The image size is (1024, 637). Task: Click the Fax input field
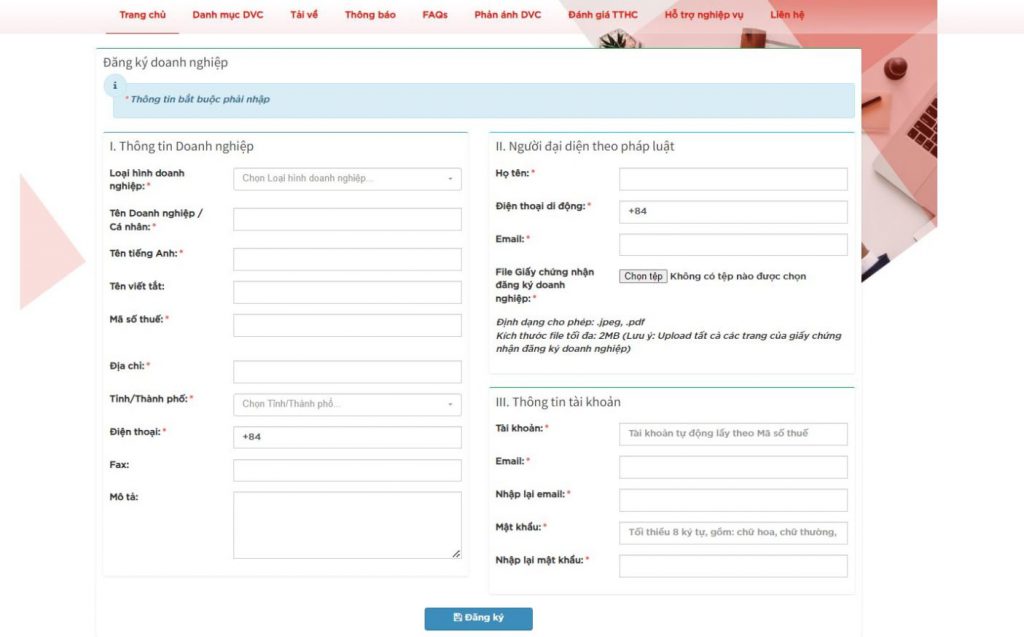[x=347, y=470]
